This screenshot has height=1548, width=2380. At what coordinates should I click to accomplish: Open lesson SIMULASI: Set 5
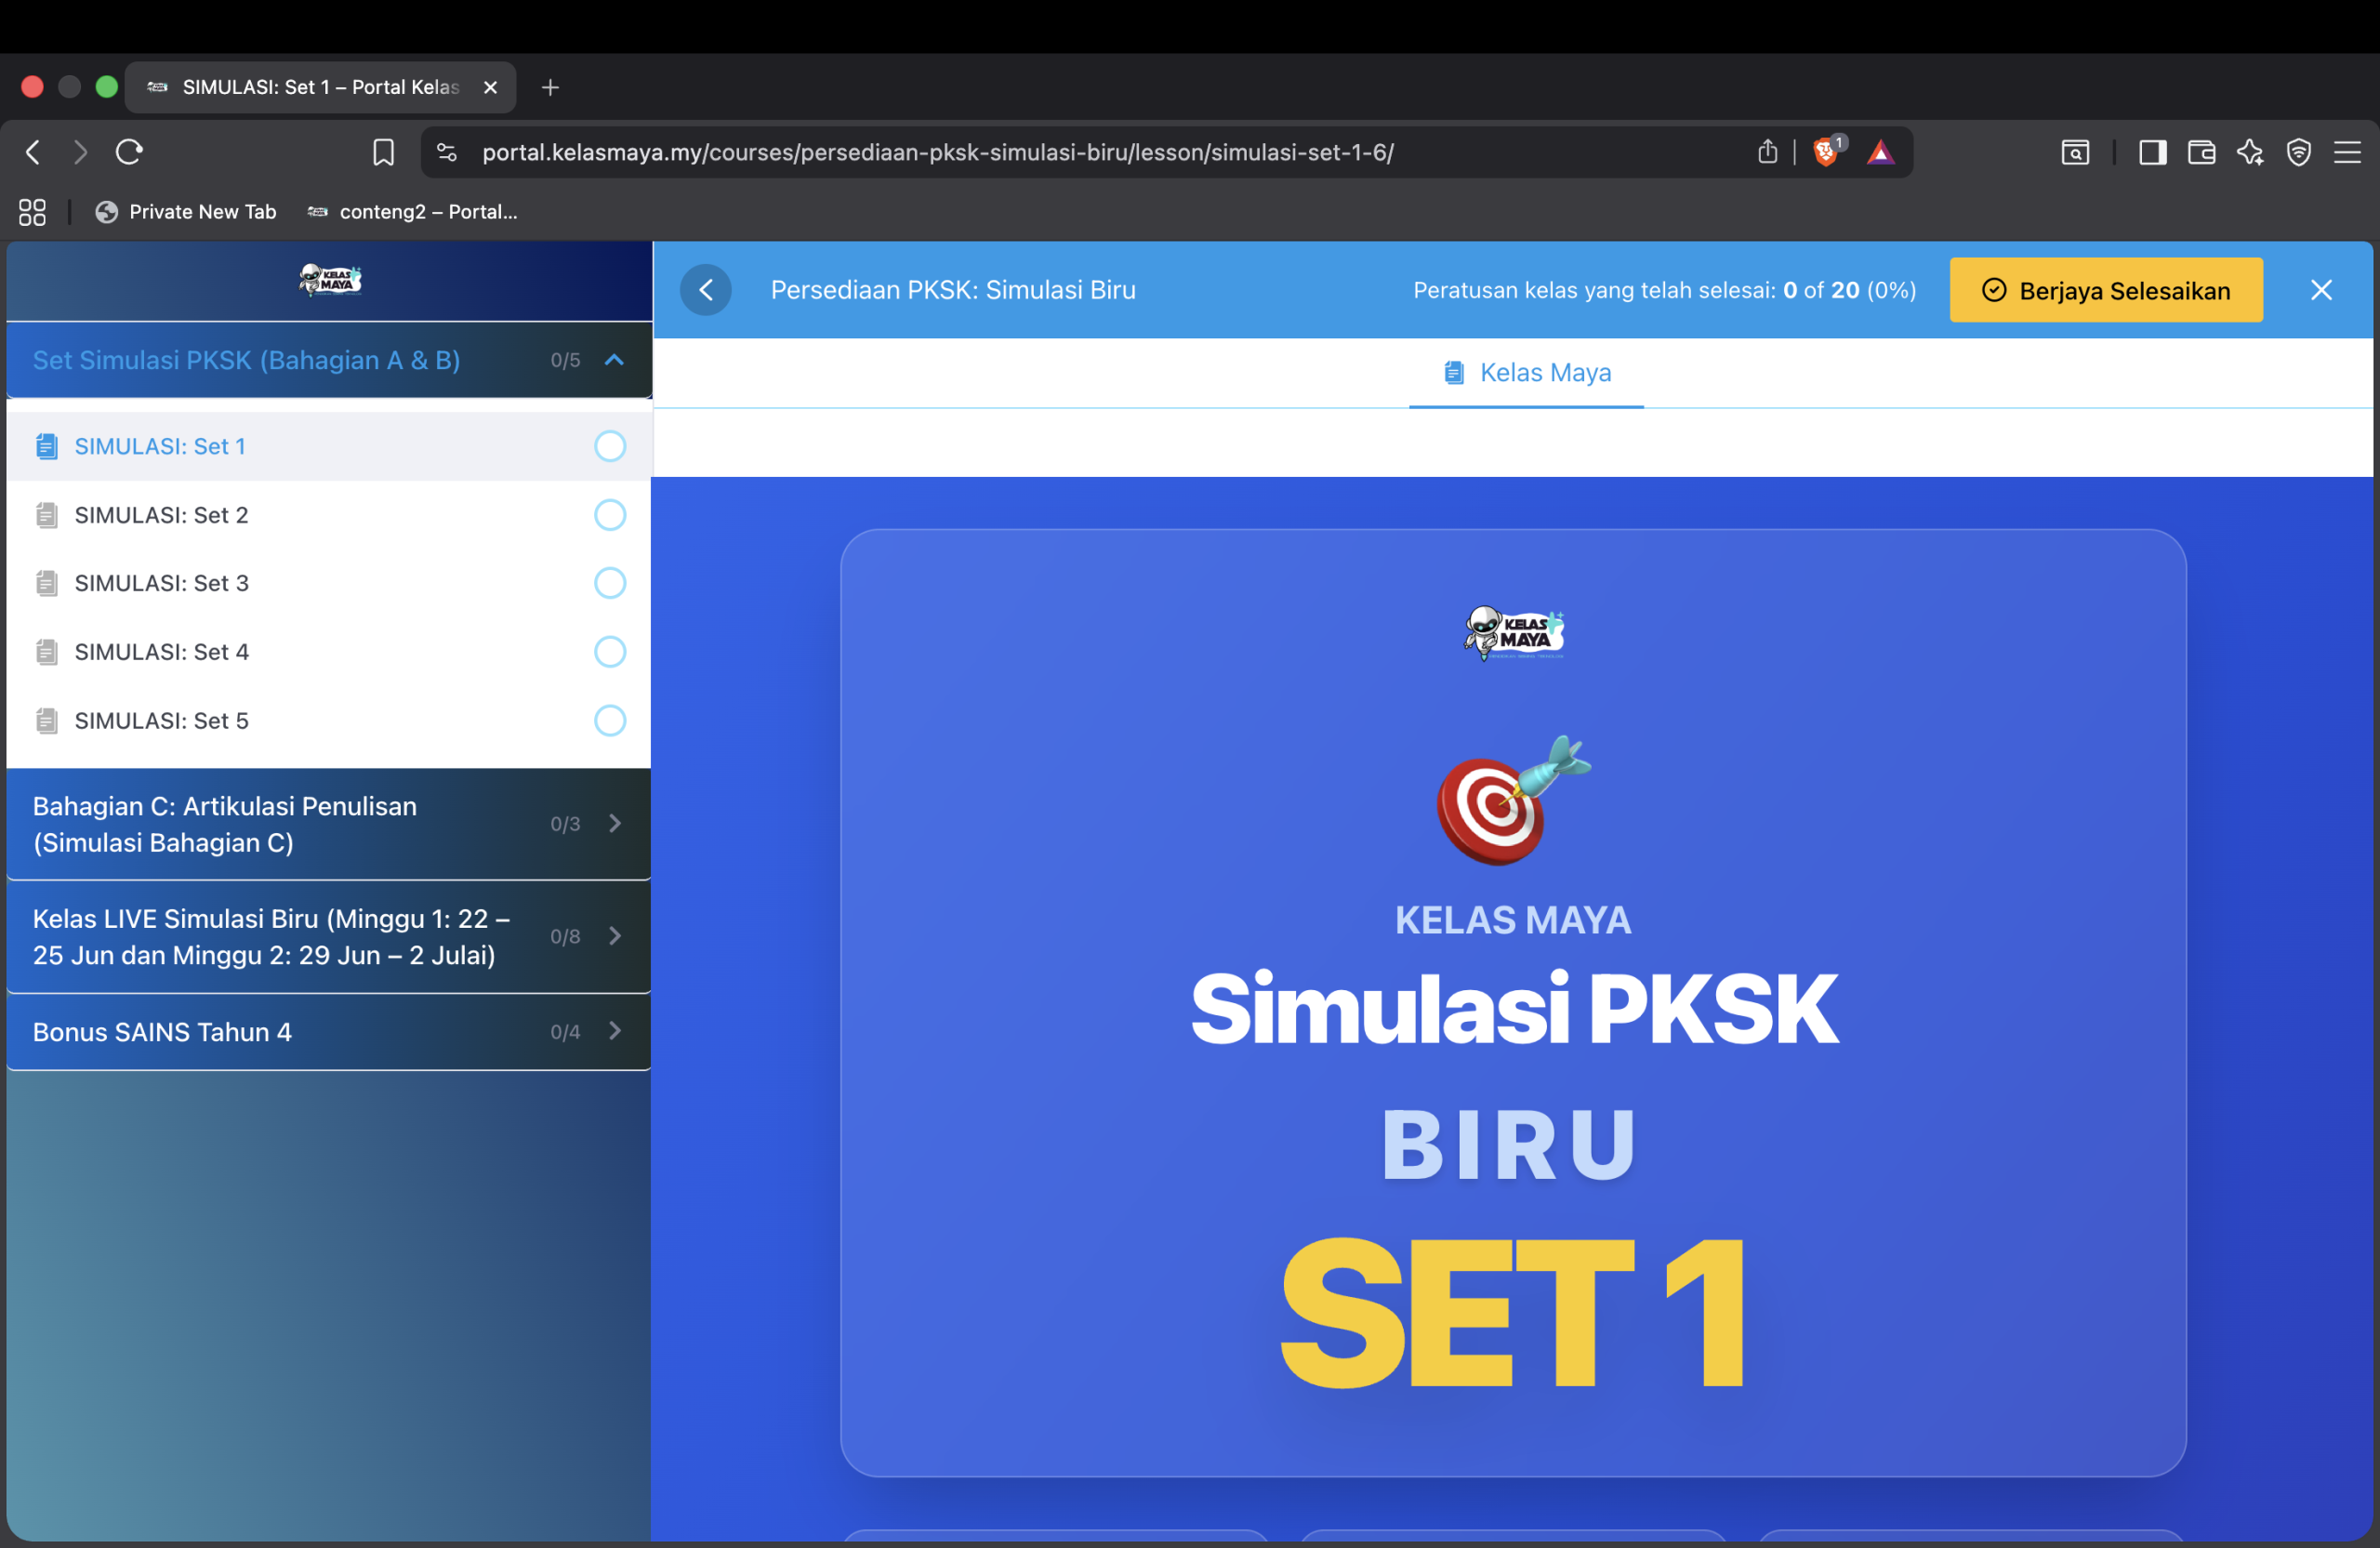click(329, 721)
